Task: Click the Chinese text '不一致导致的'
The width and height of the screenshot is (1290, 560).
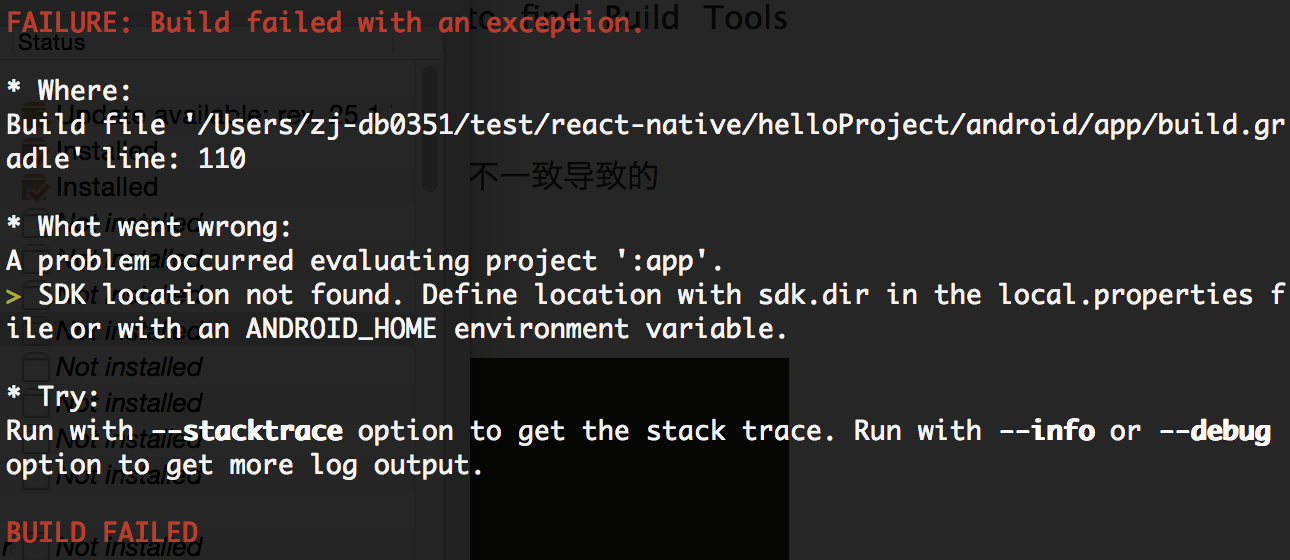Action: [x=564, y=177]
